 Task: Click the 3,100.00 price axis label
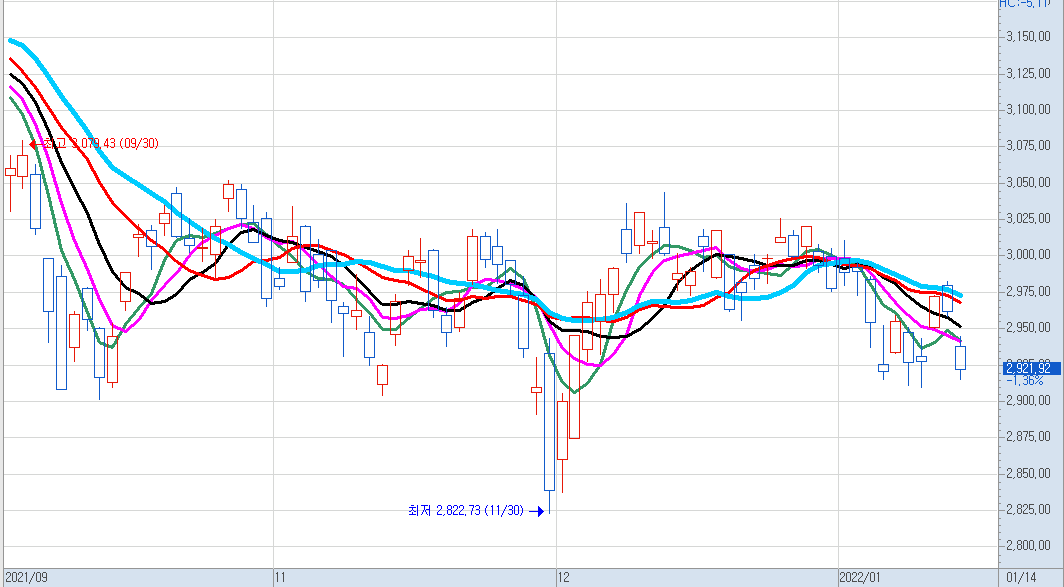[x=1028, y=109]
